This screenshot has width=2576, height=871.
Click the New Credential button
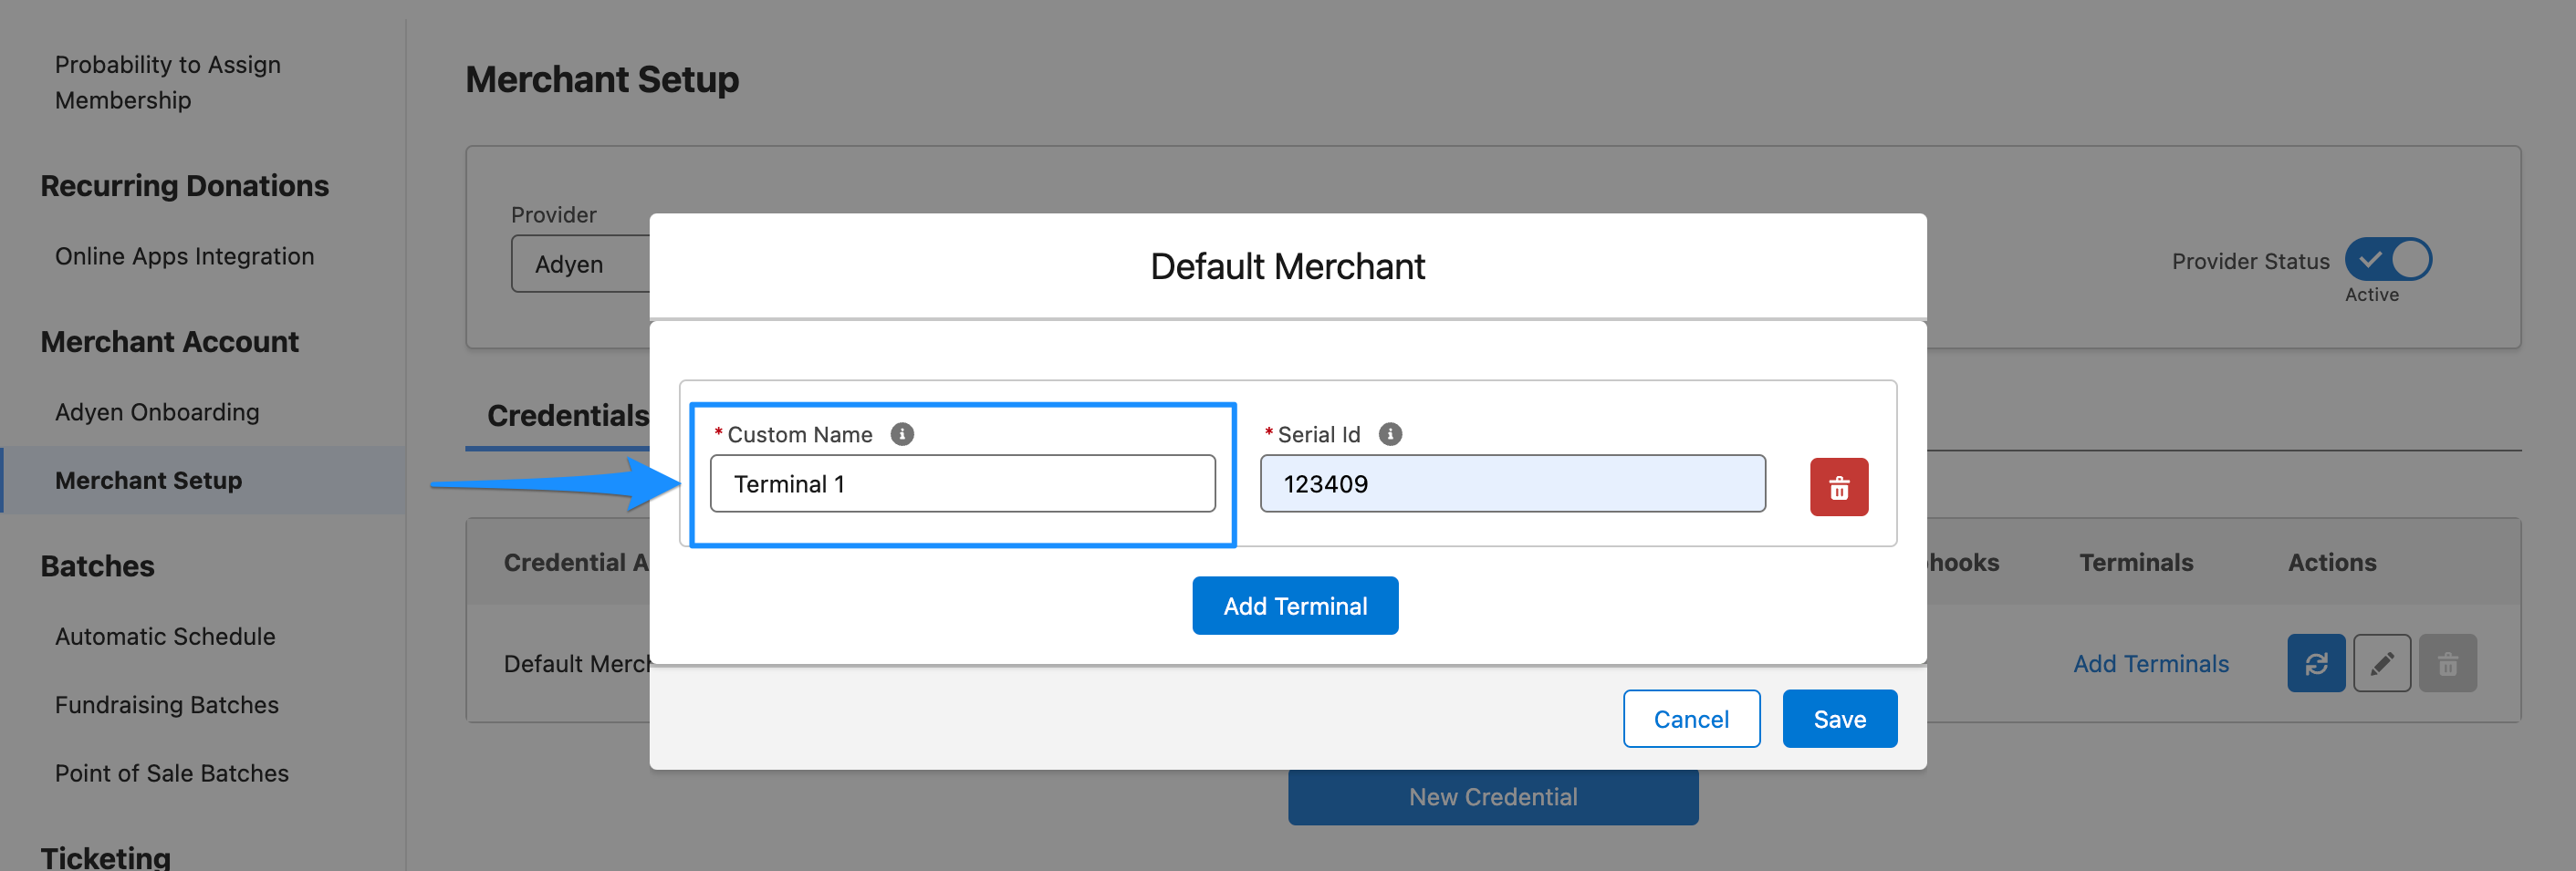1492,796
